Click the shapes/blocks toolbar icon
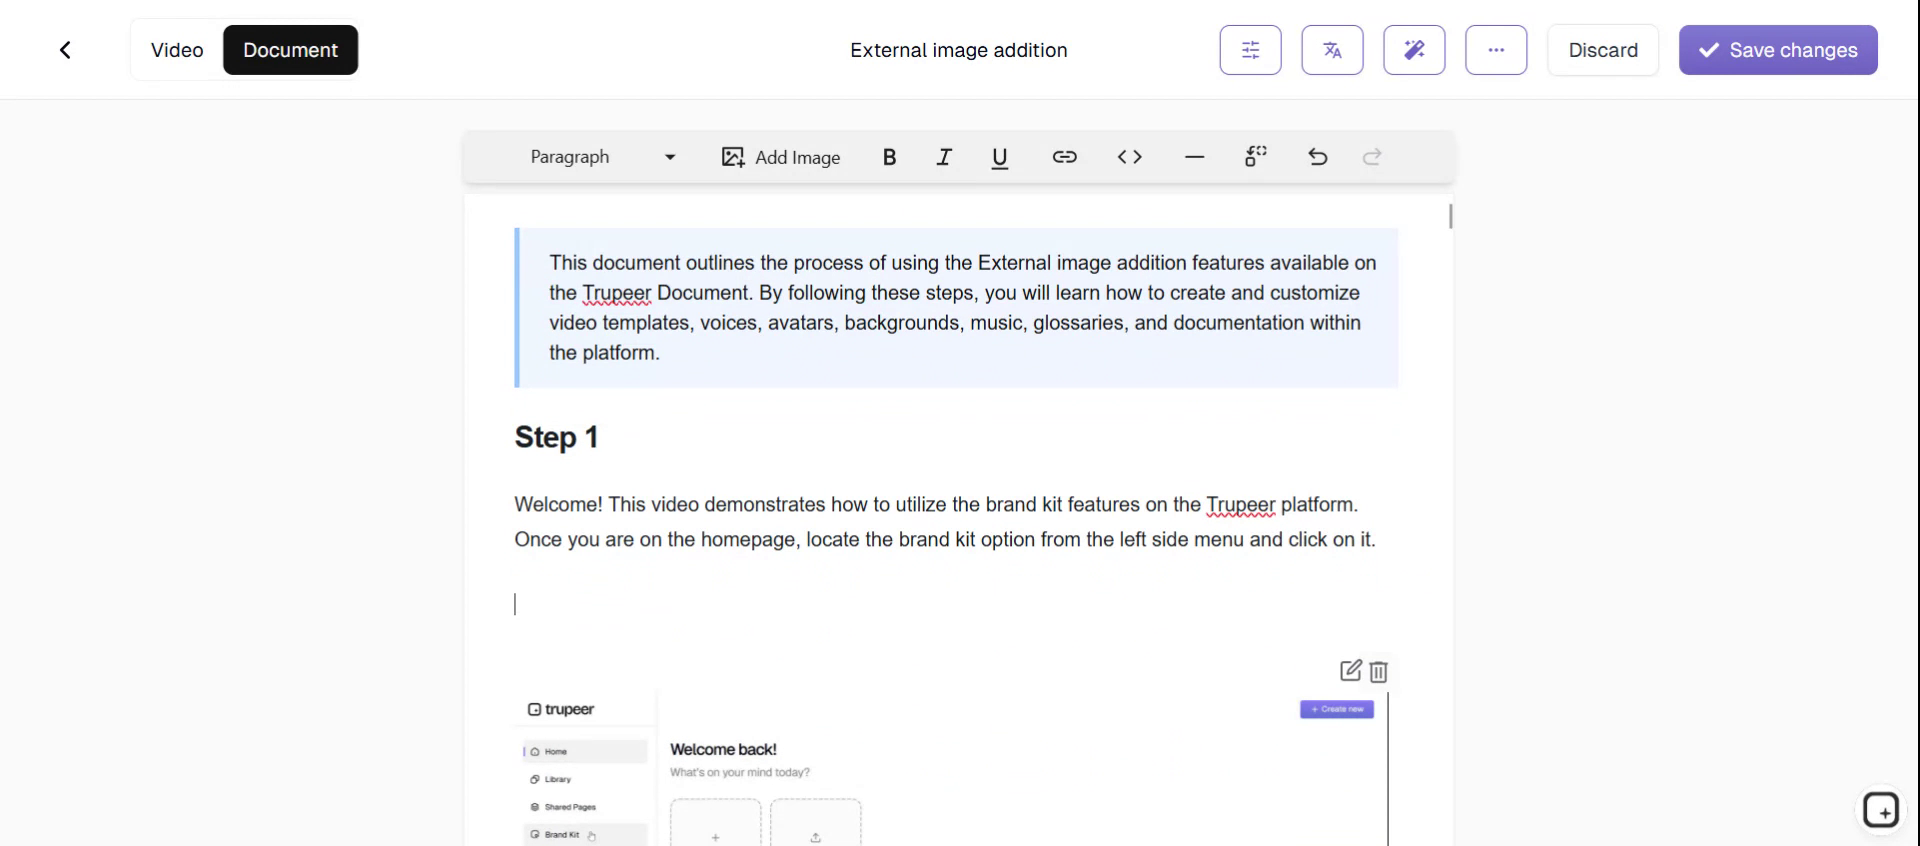 [1256, 156]
